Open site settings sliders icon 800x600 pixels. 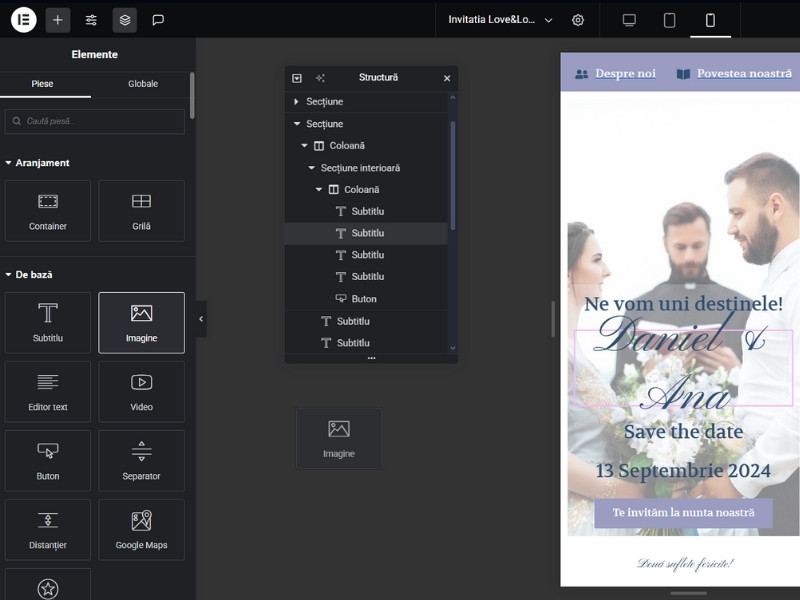[91, 20]
